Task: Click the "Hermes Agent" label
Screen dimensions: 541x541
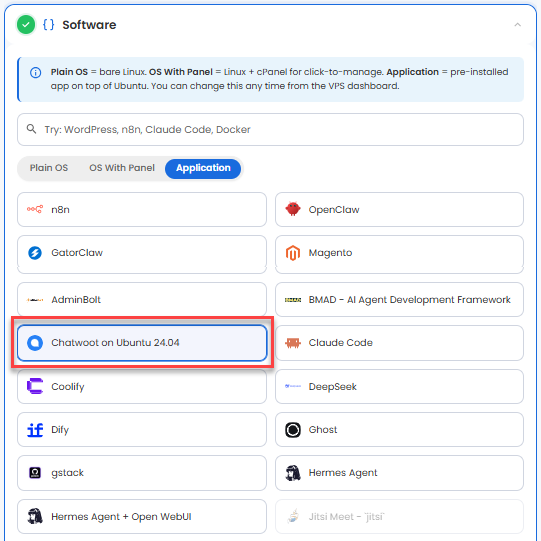Action: point(343,473)
